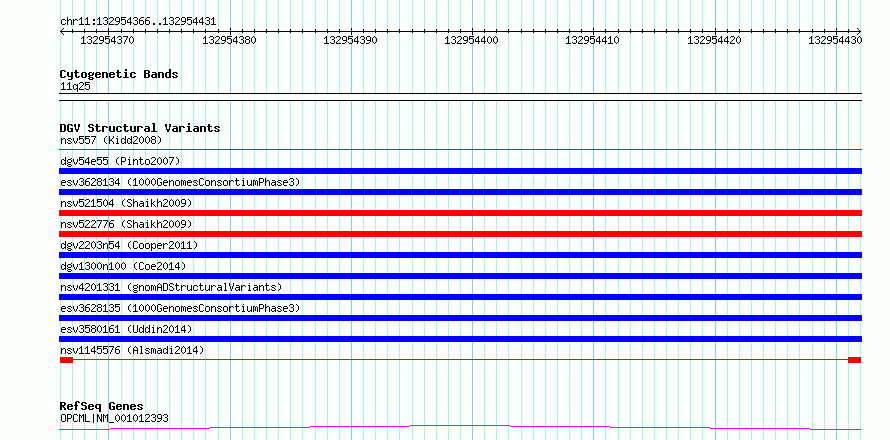
Task: Click the dgv54e55 (Pinto2007) variant label
Action: [120, 161]
